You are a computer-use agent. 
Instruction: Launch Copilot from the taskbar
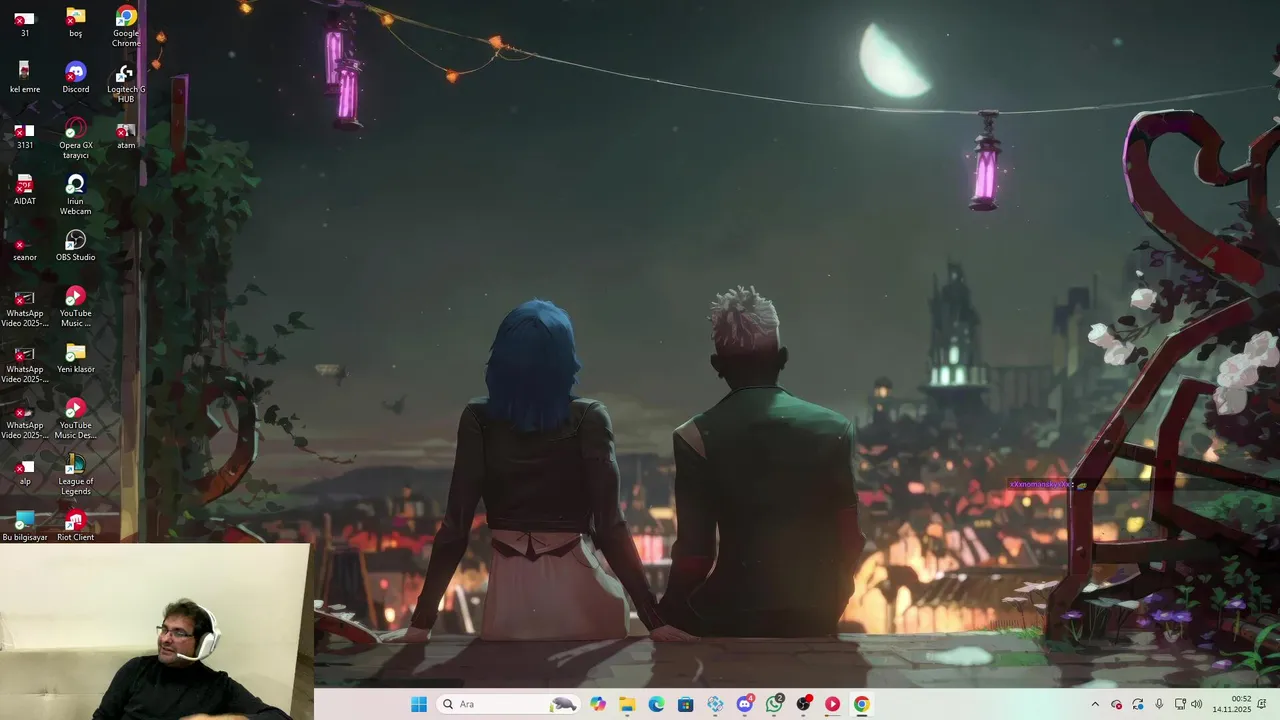[598, 704]
